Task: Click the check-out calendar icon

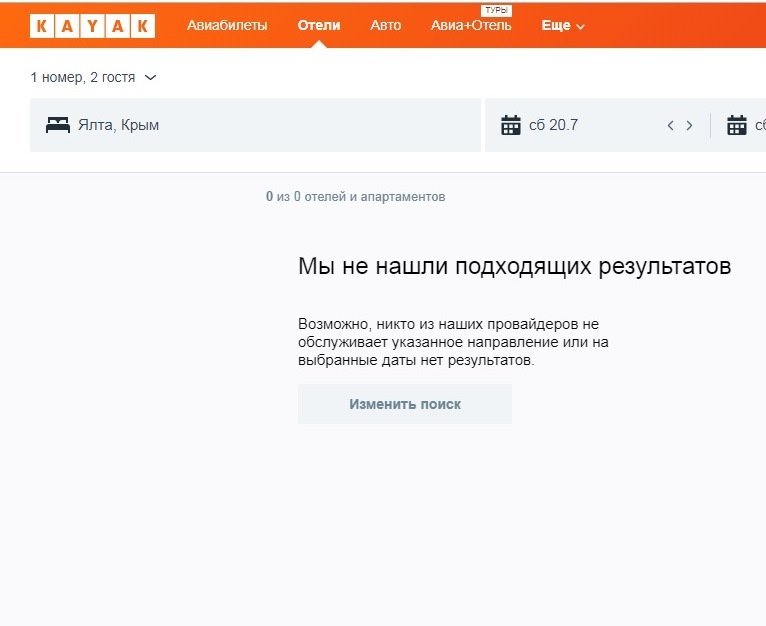Action: pos(737,125)
